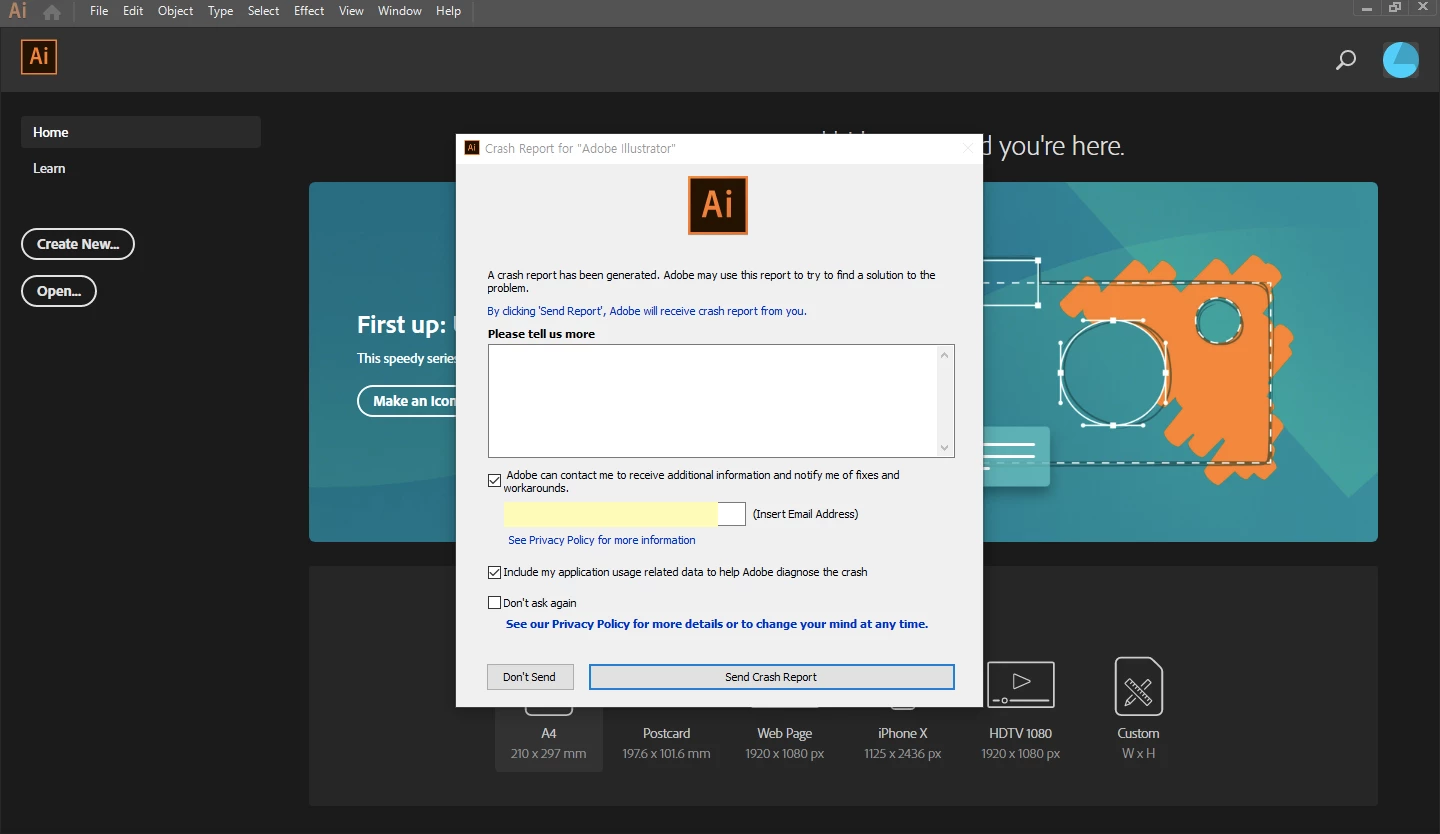Choose the iPhone X preset
The image size is (1440, 834).
[x=903, y=743]
